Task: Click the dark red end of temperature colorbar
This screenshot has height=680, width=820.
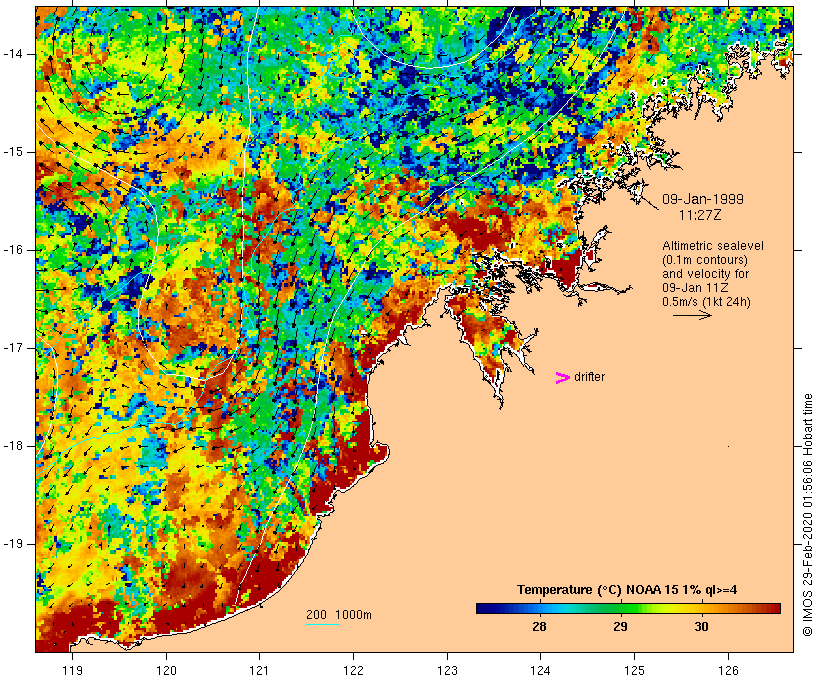Action: tap(775, 608)
